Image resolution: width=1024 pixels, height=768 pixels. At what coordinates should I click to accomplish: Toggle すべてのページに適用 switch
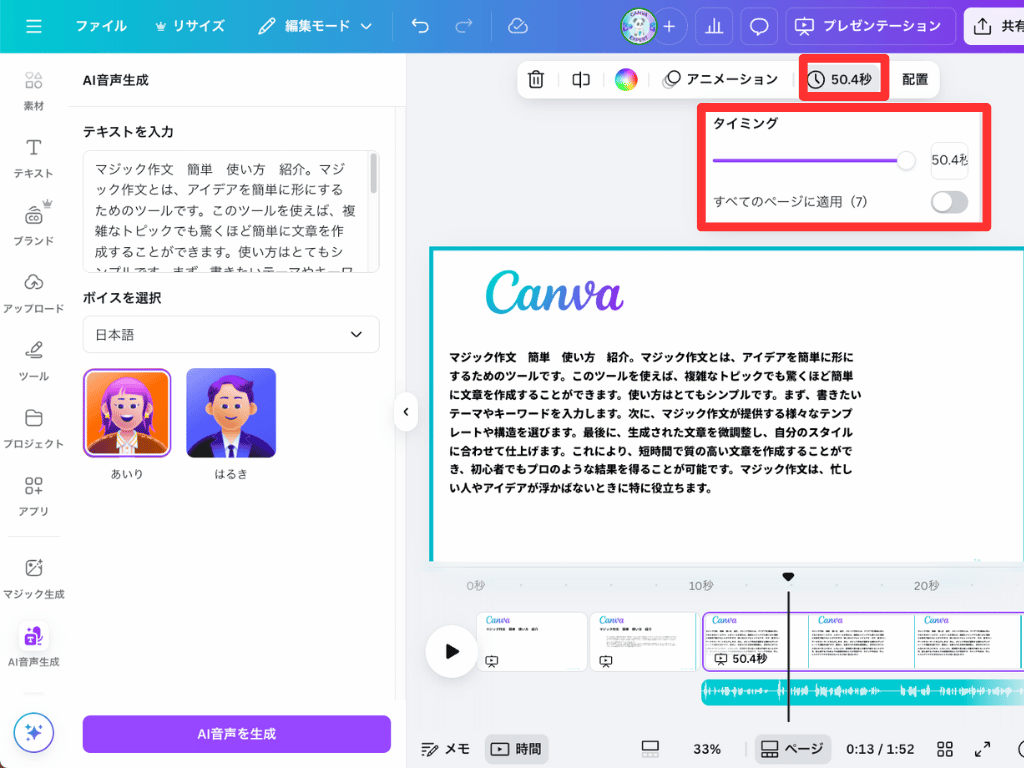click(x=949, y=202)
